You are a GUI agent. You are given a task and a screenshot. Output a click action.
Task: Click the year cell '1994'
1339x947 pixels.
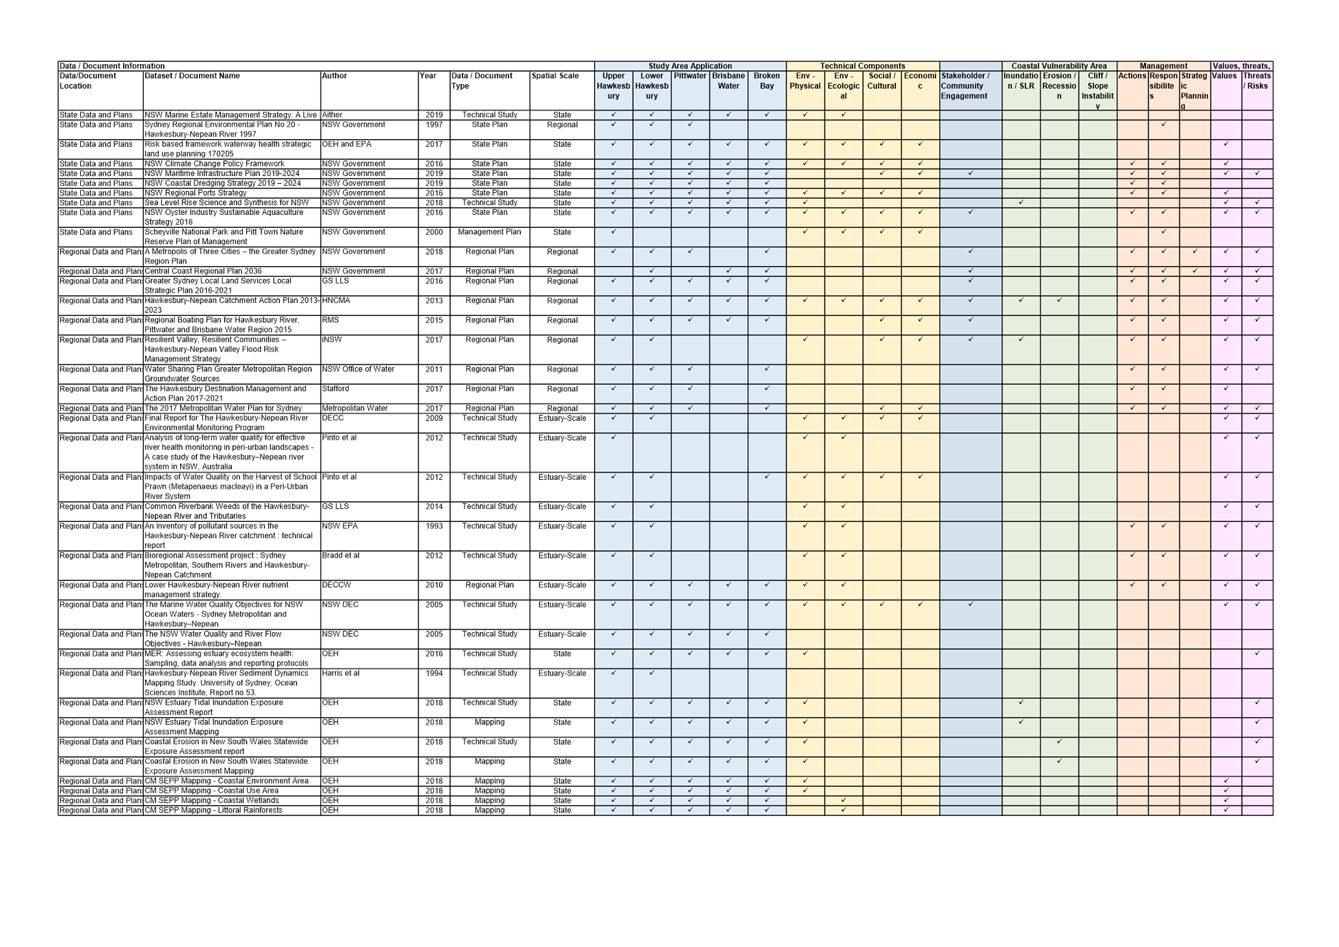pyautogui.click(x=434, y=682)
